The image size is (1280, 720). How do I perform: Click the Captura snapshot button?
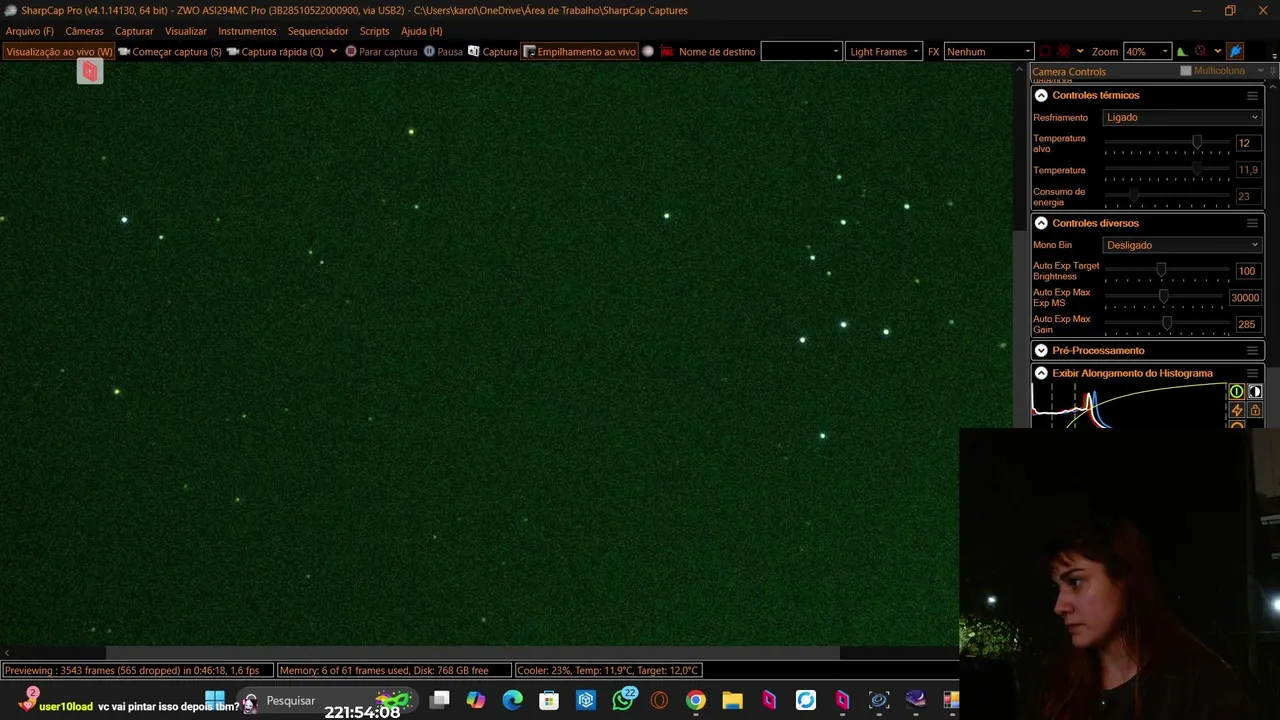coord(493,51)
